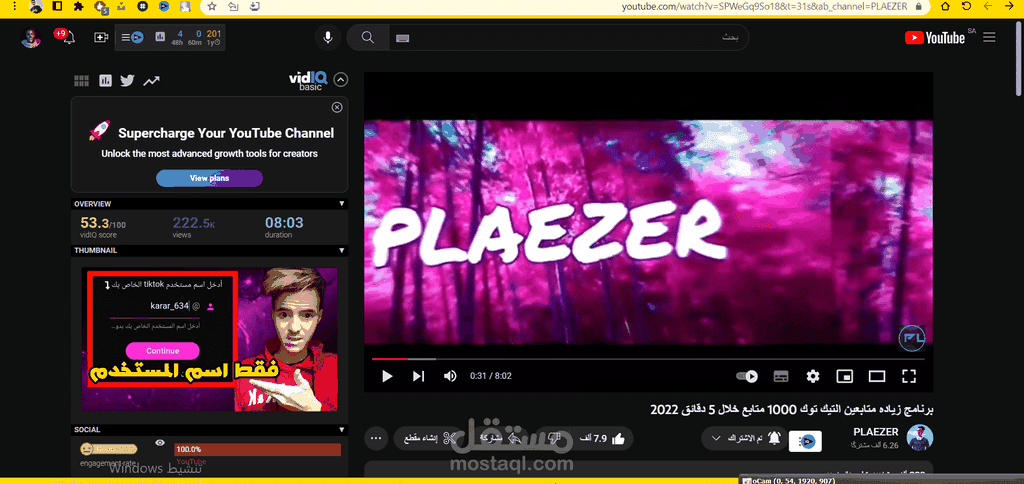Open the on-screen keyboard icon in the search box
This screenshot has width=1024, height=484.
pos(402,38)
